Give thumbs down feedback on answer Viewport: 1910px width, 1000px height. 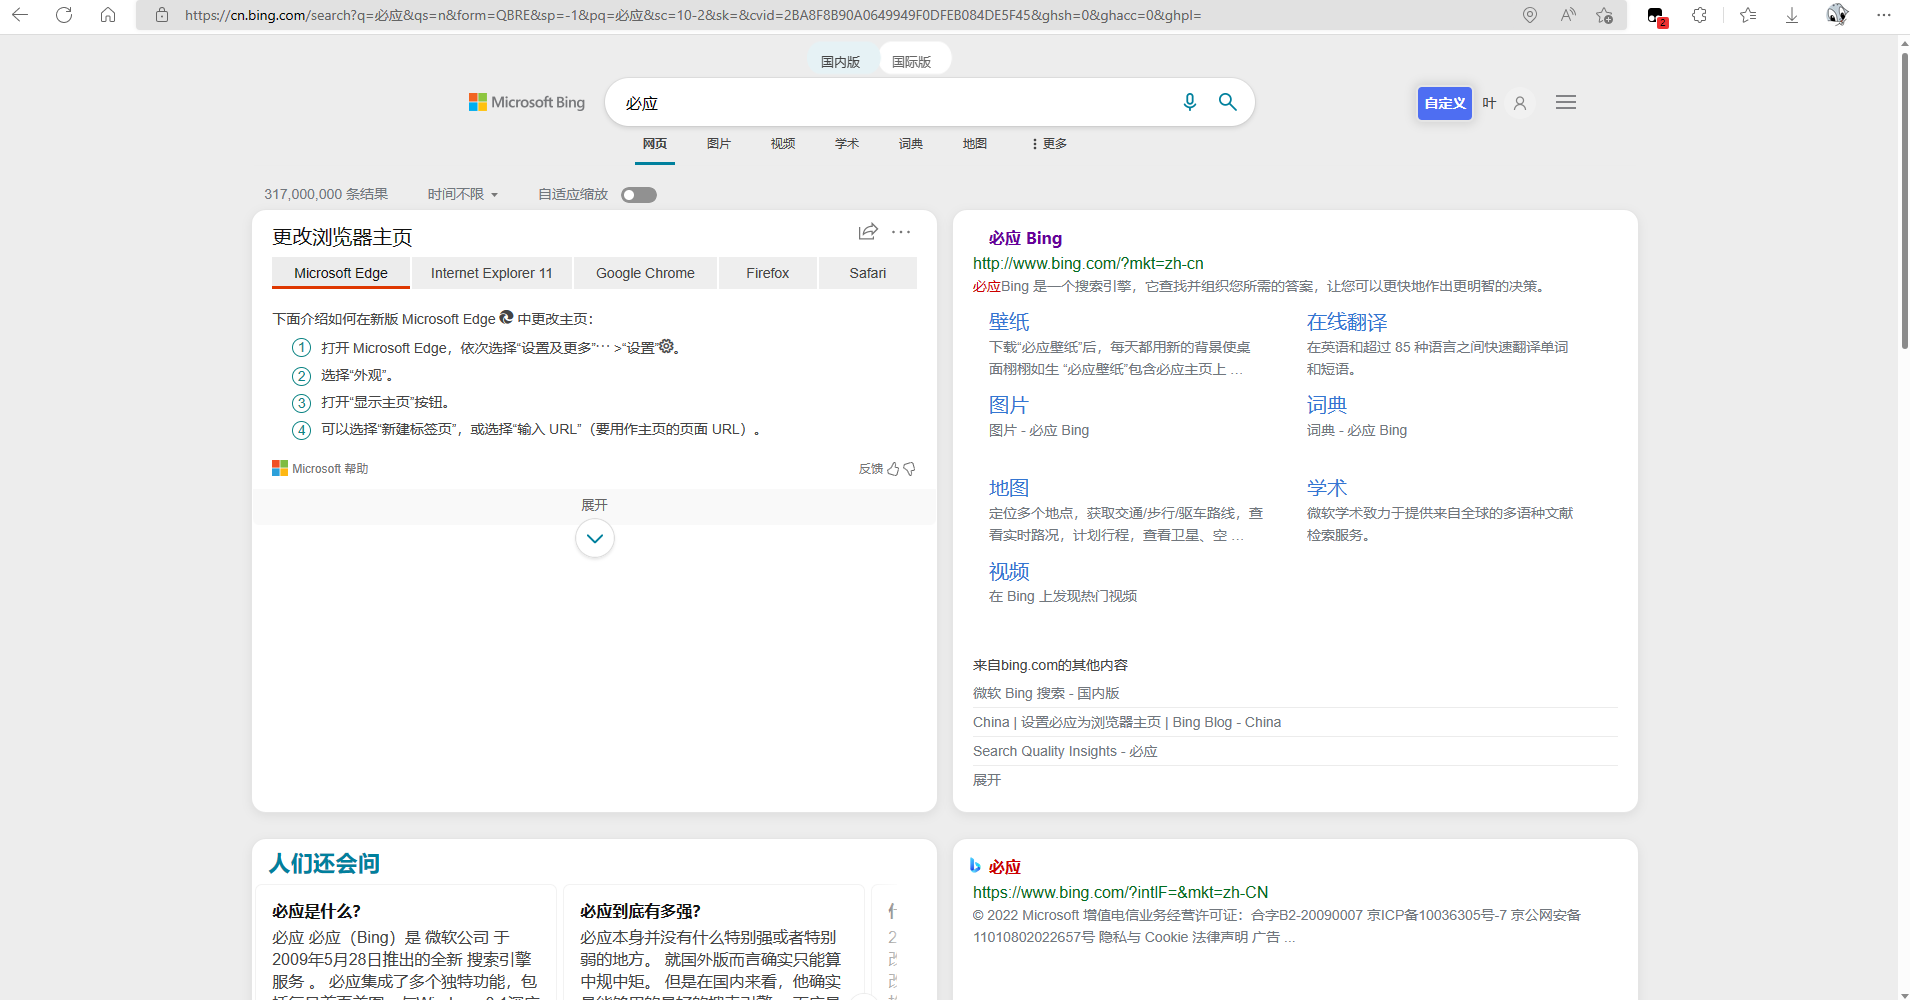pos(909,469)
